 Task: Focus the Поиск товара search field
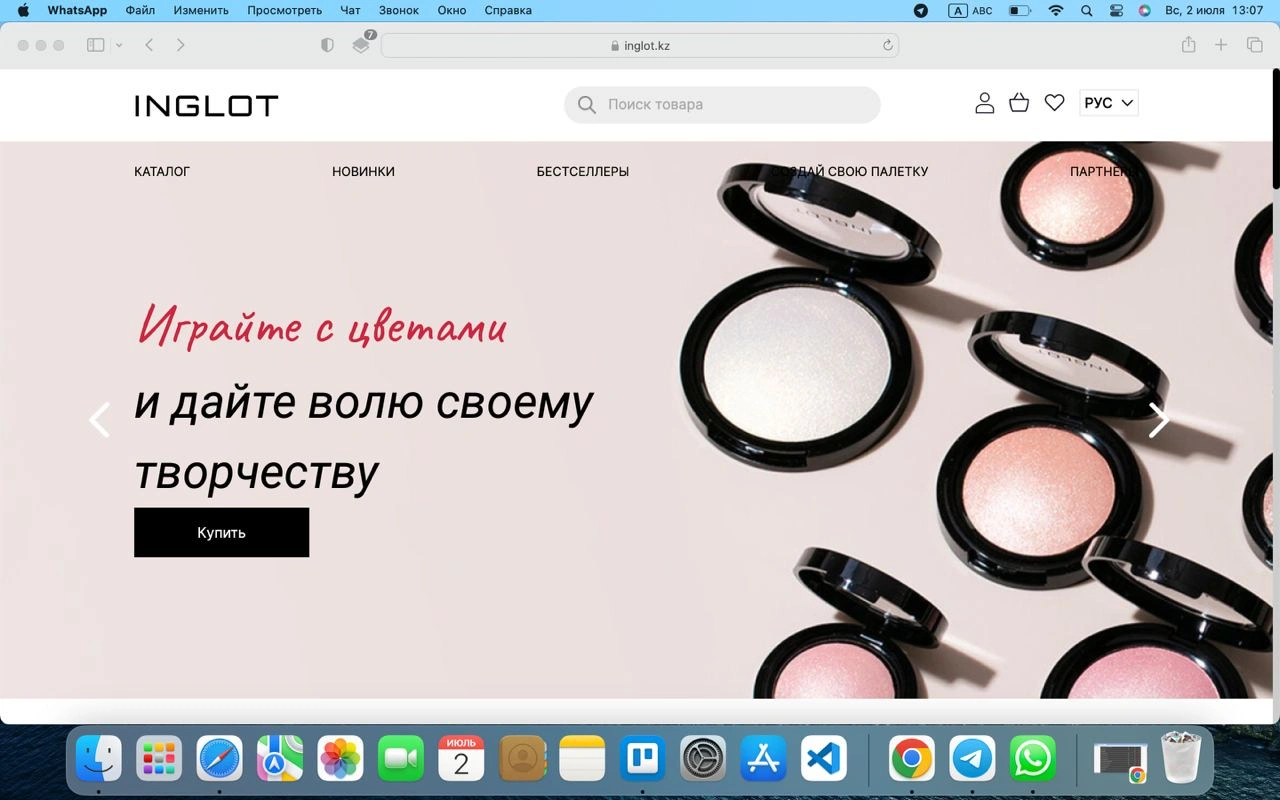tap(722, 104)
